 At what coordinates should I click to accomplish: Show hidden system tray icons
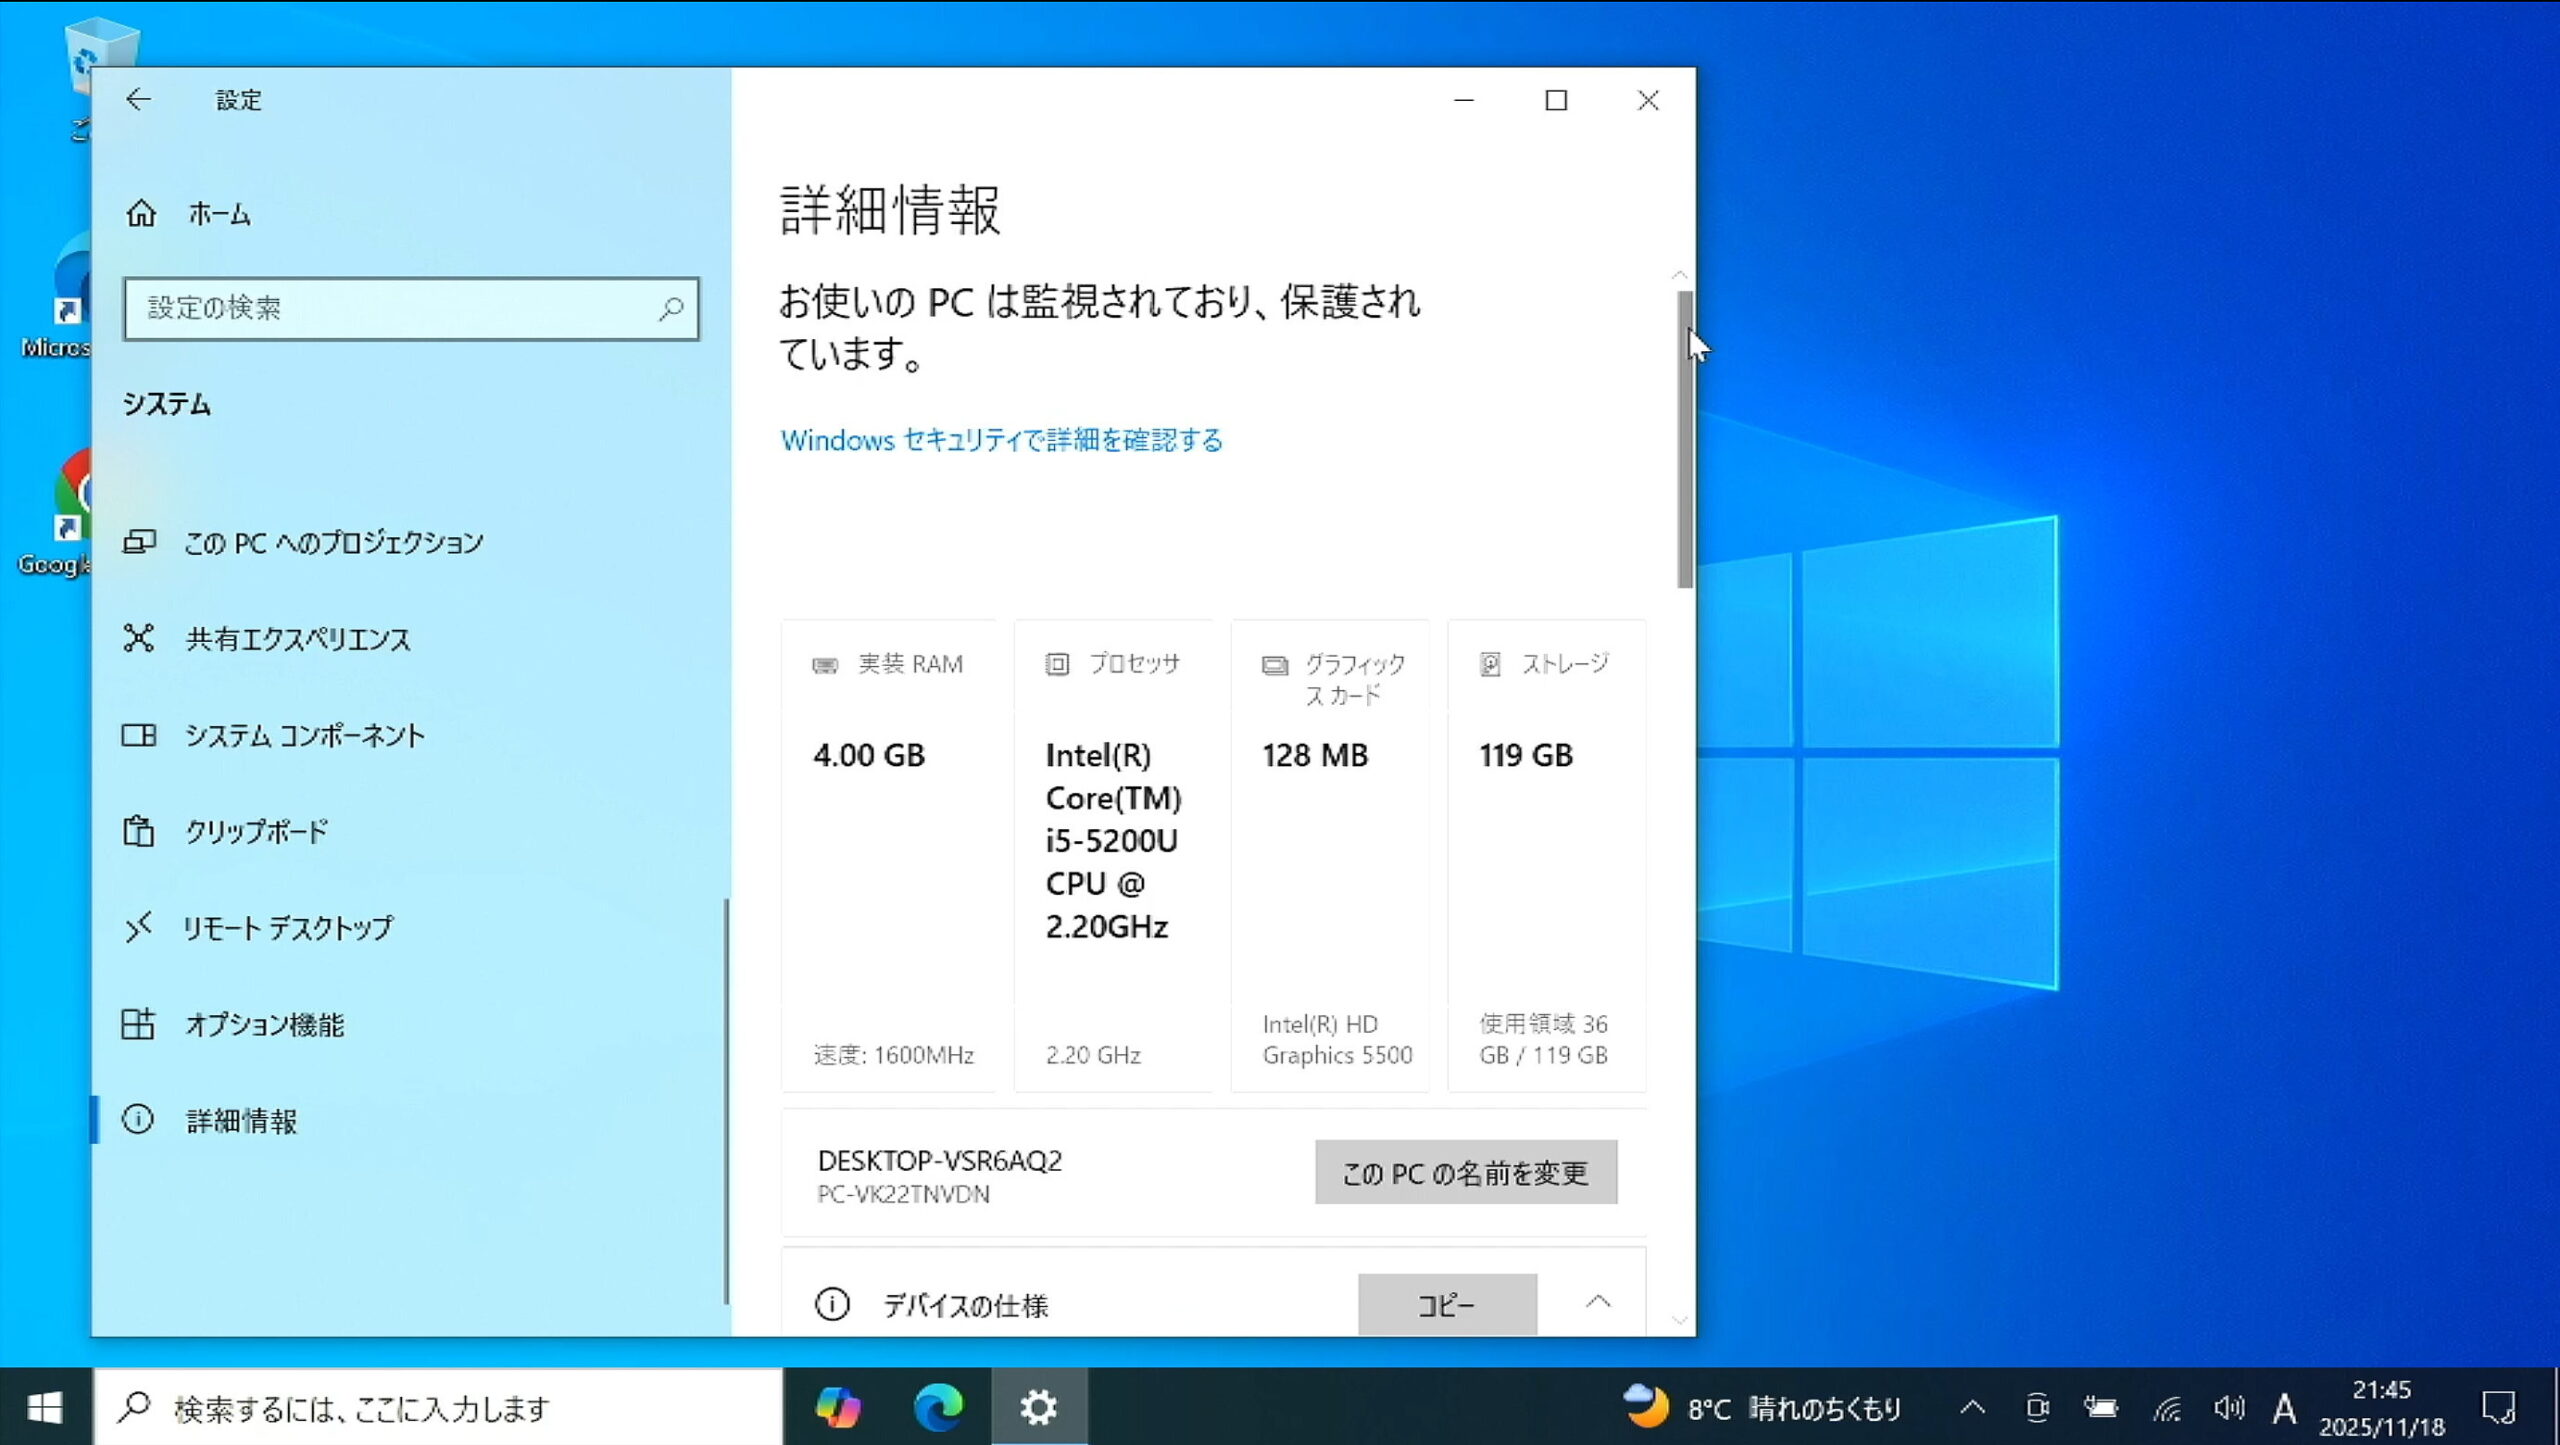[x=1972, y=1408]
